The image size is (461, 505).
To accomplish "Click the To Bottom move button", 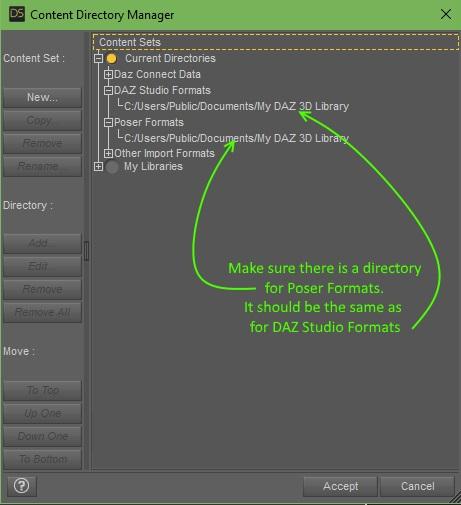I will [x=42, y=459].
